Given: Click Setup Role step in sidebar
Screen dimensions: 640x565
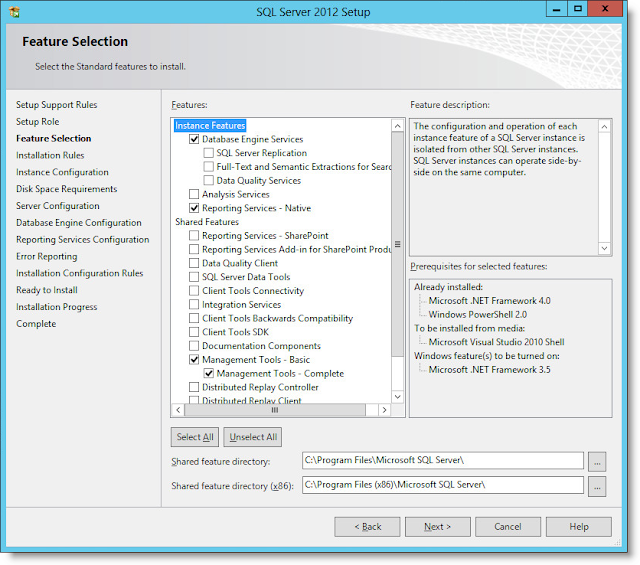Looking at the screenshot, I should coord(38,122).
